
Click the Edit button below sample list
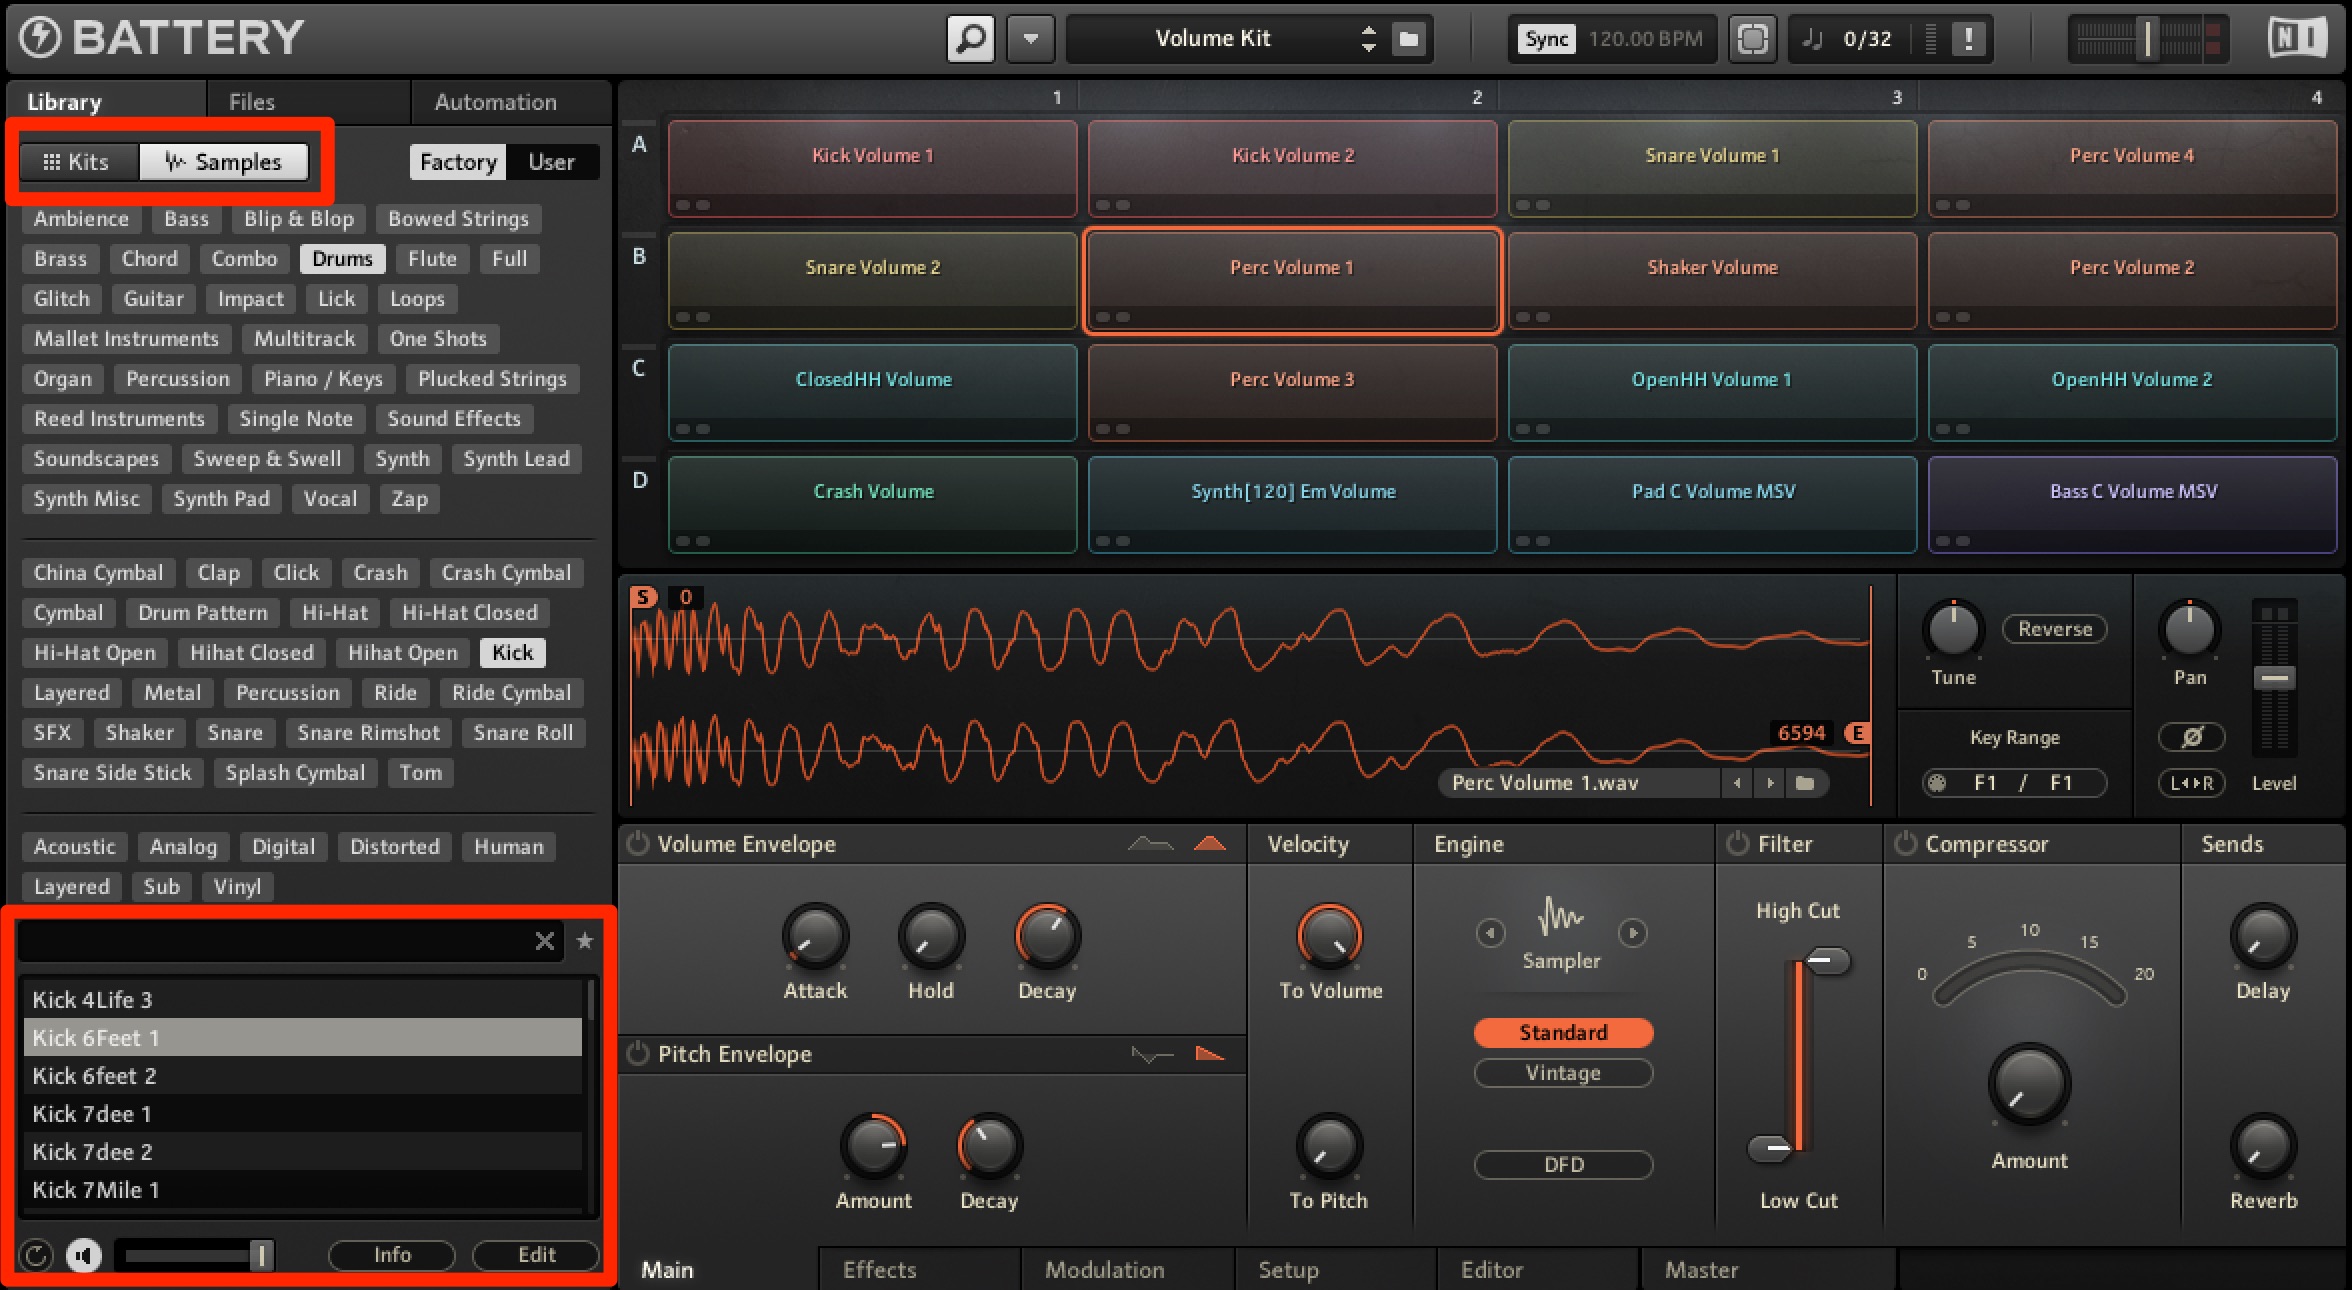[x=536, y=1255]
